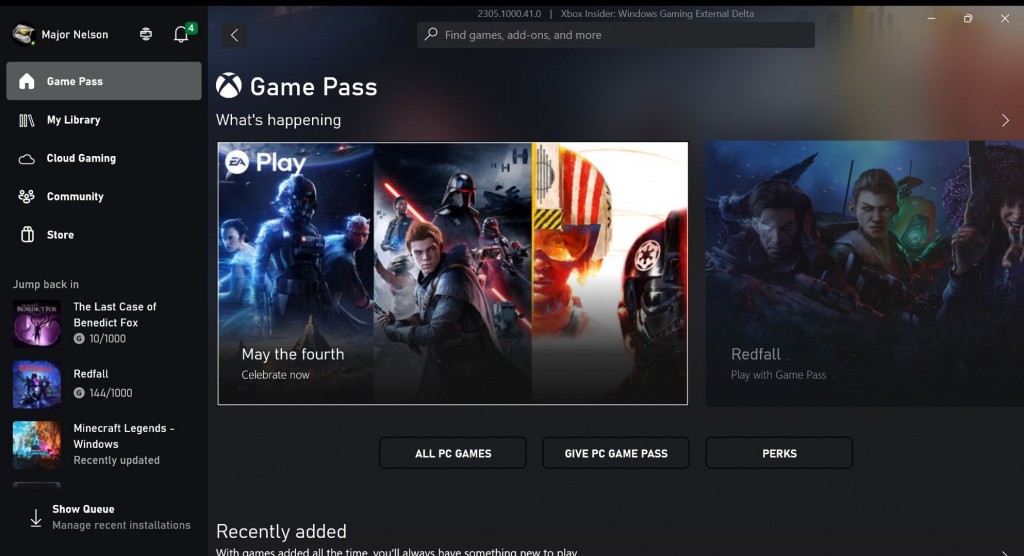Click the Xbox logo beside Game Pass title
This screenshot has height=556, width=1024.
coord(229,86)
